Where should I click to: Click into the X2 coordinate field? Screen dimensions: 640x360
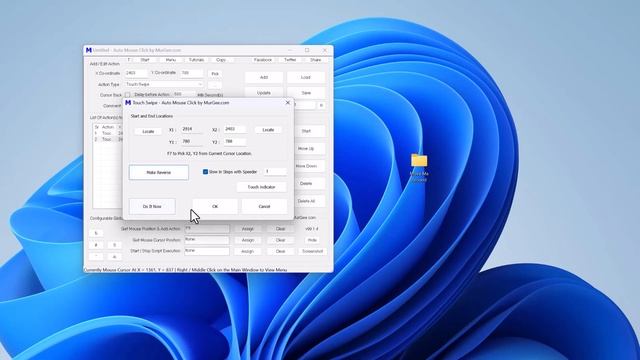[235, 129]
